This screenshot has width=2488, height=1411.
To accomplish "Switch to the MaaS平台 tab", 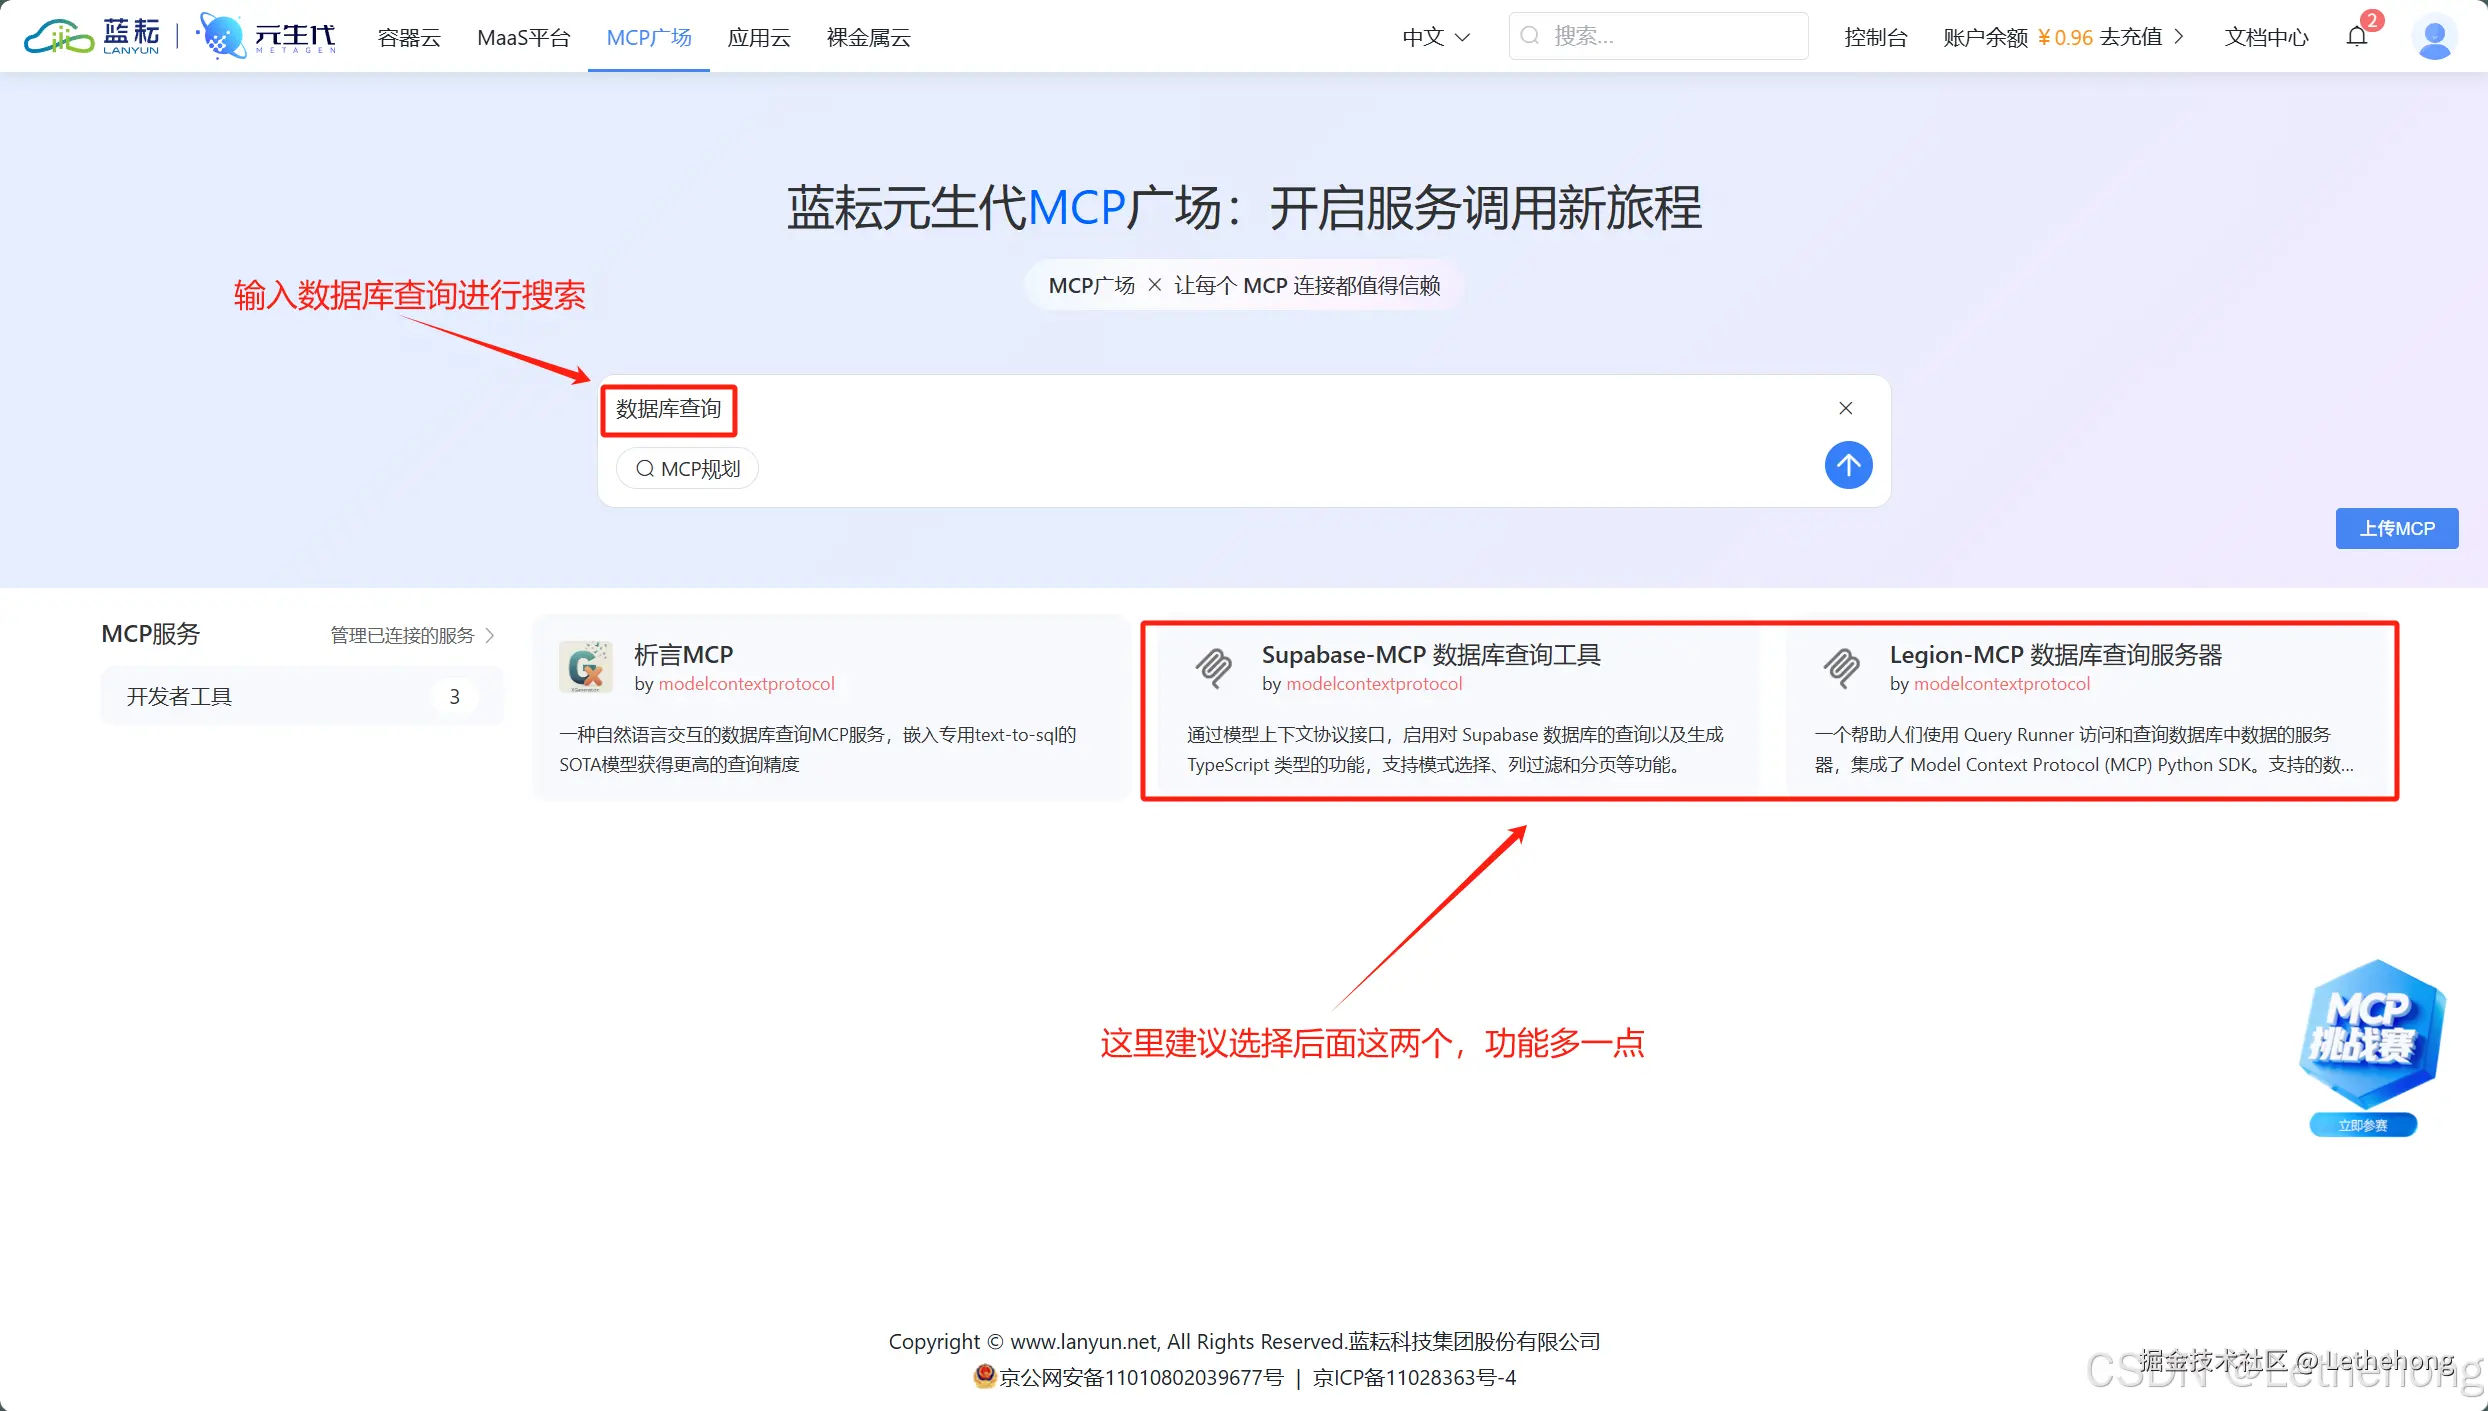I will click(523, 37).
